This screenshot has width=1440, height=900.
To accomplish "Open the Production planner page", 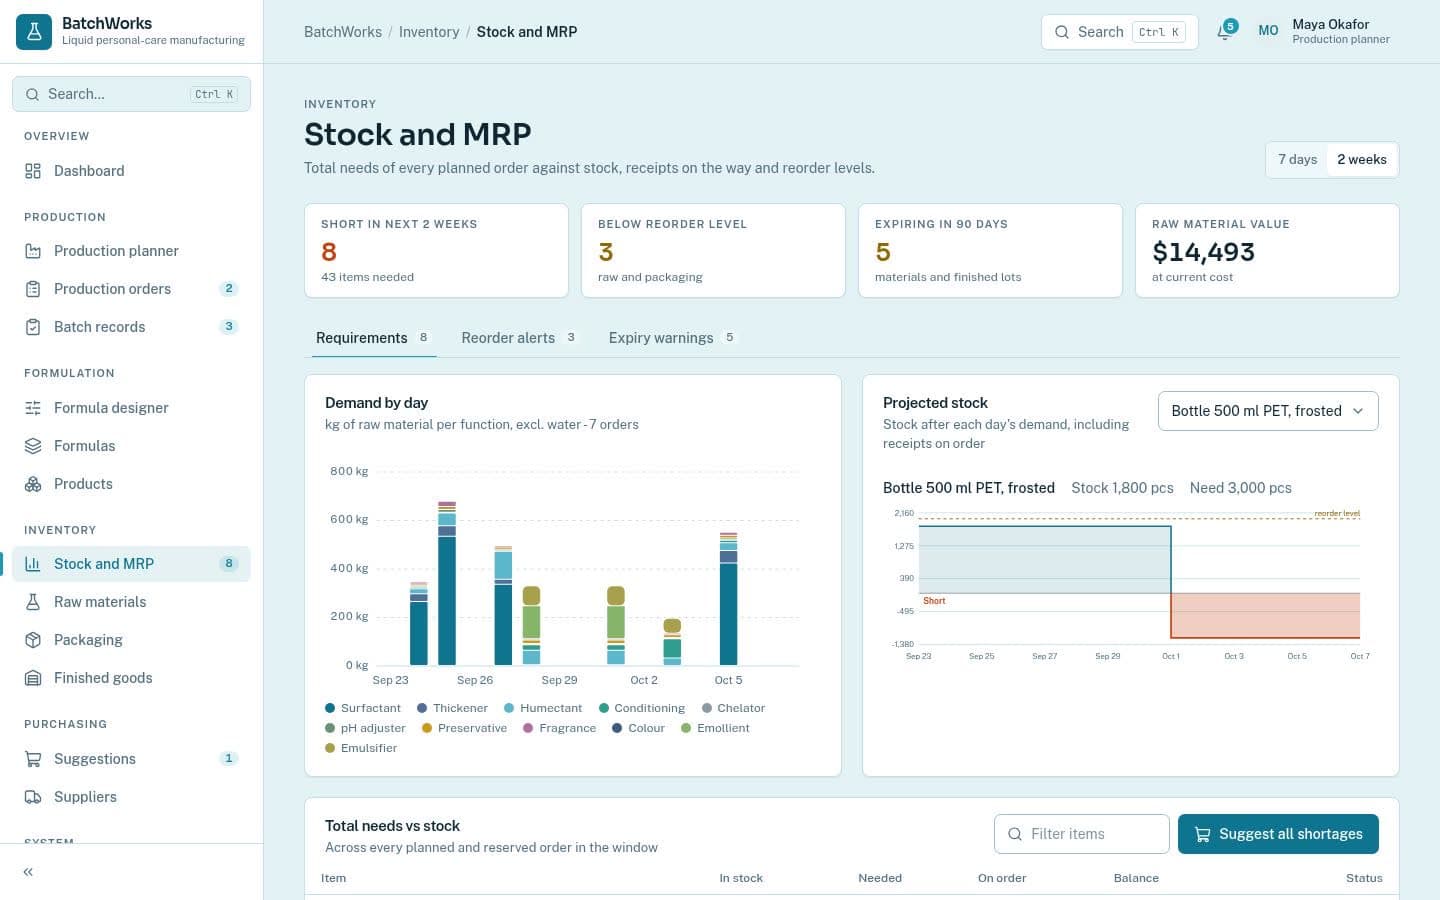I will 131,251.
